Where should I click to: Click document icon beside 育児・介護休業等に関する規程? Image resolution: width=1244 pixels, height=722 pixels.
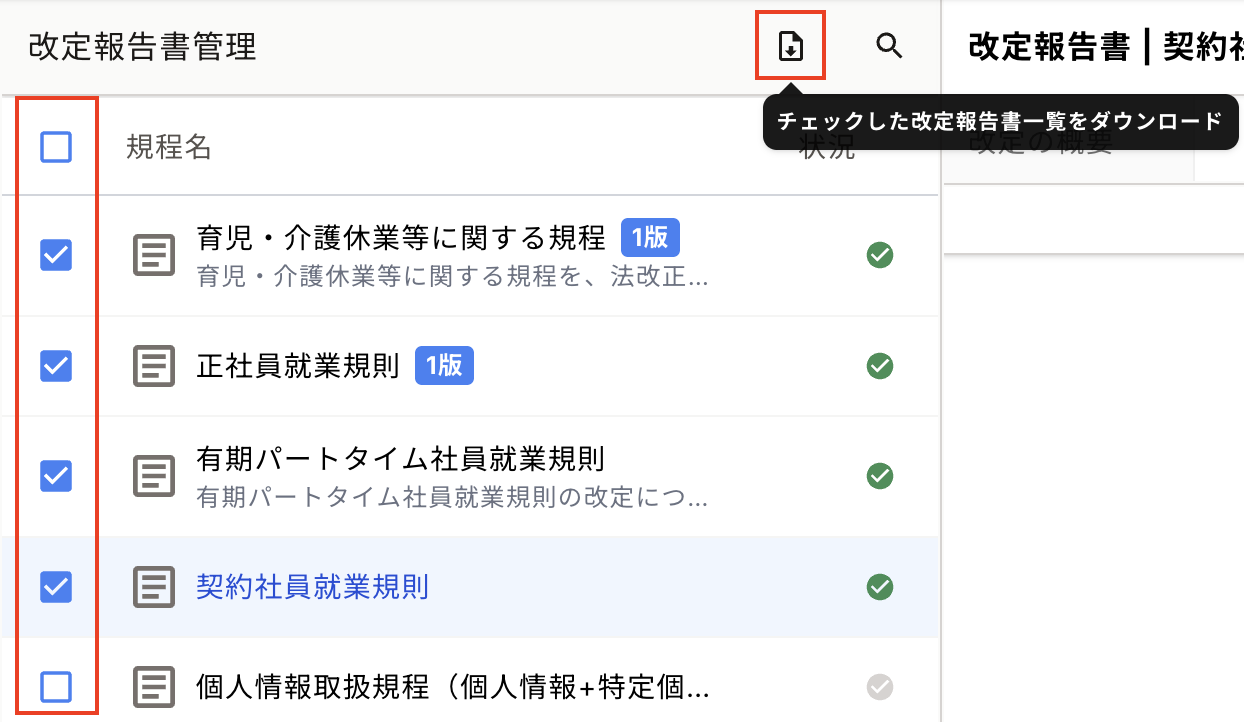(x=154, y=256)
